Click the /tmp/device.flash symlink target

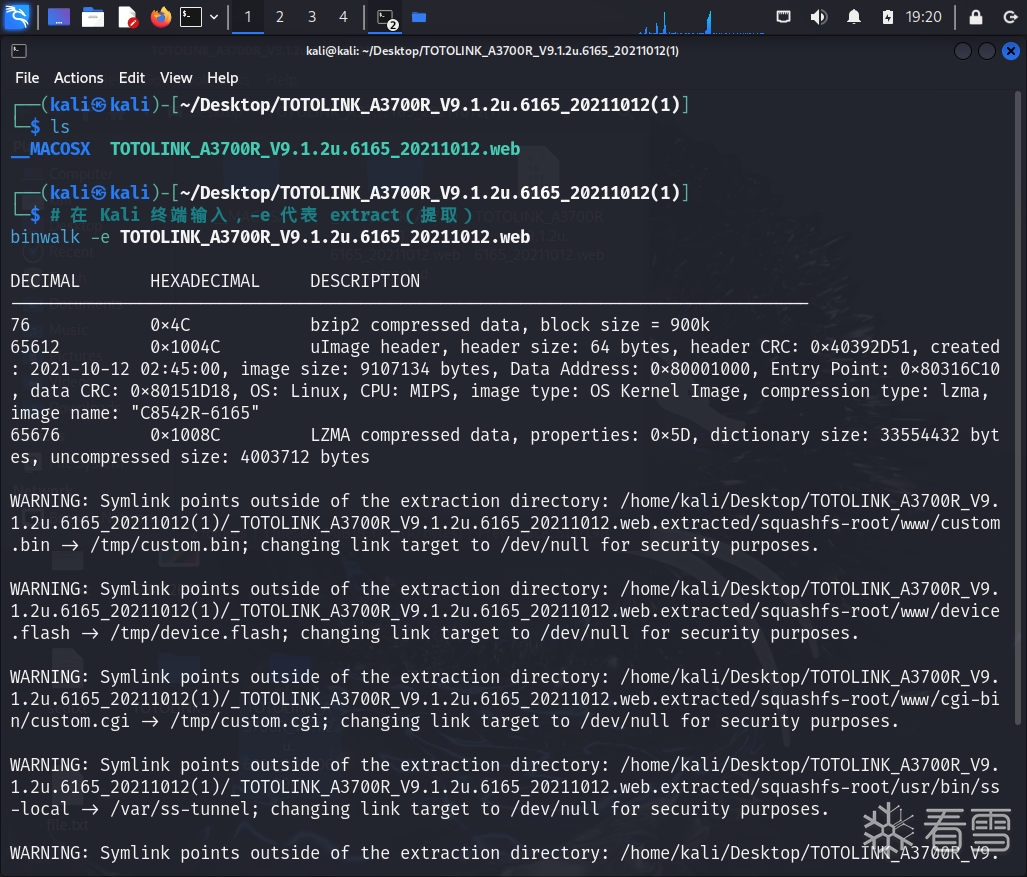(197, 633)
